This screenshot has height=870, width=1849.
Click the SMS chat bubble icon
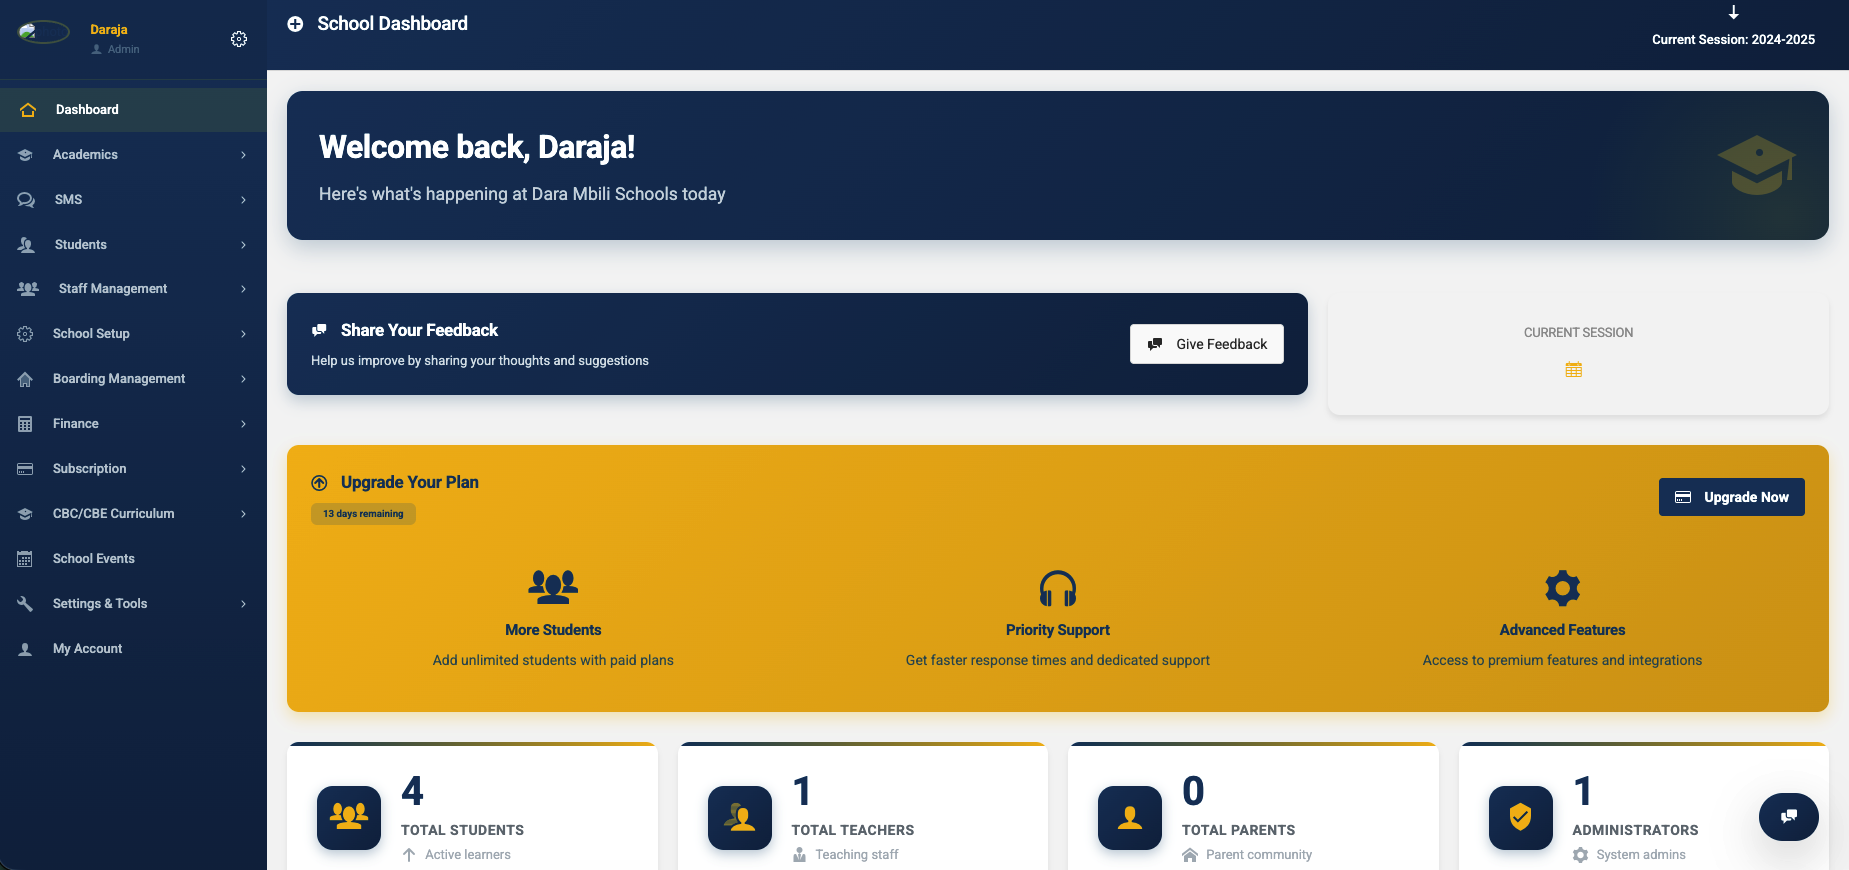pyautogui.click(x=26, y=200)
